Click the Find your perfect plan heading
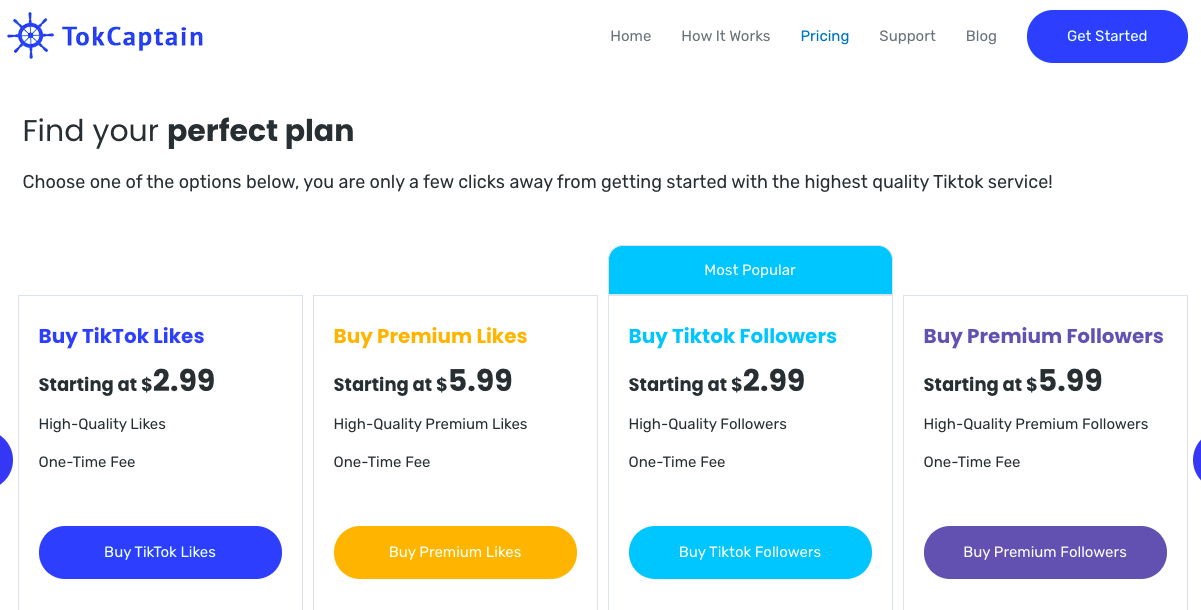This screenshot has width=1201, height=610. 188,131
